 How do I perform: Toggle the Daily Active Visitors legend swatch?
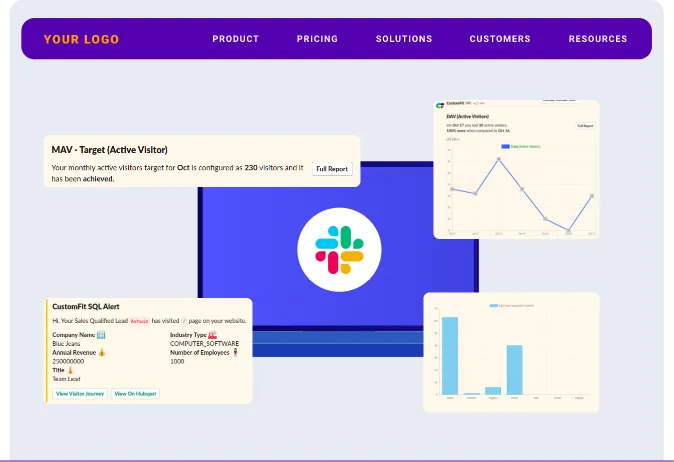(x=506, y=147)
